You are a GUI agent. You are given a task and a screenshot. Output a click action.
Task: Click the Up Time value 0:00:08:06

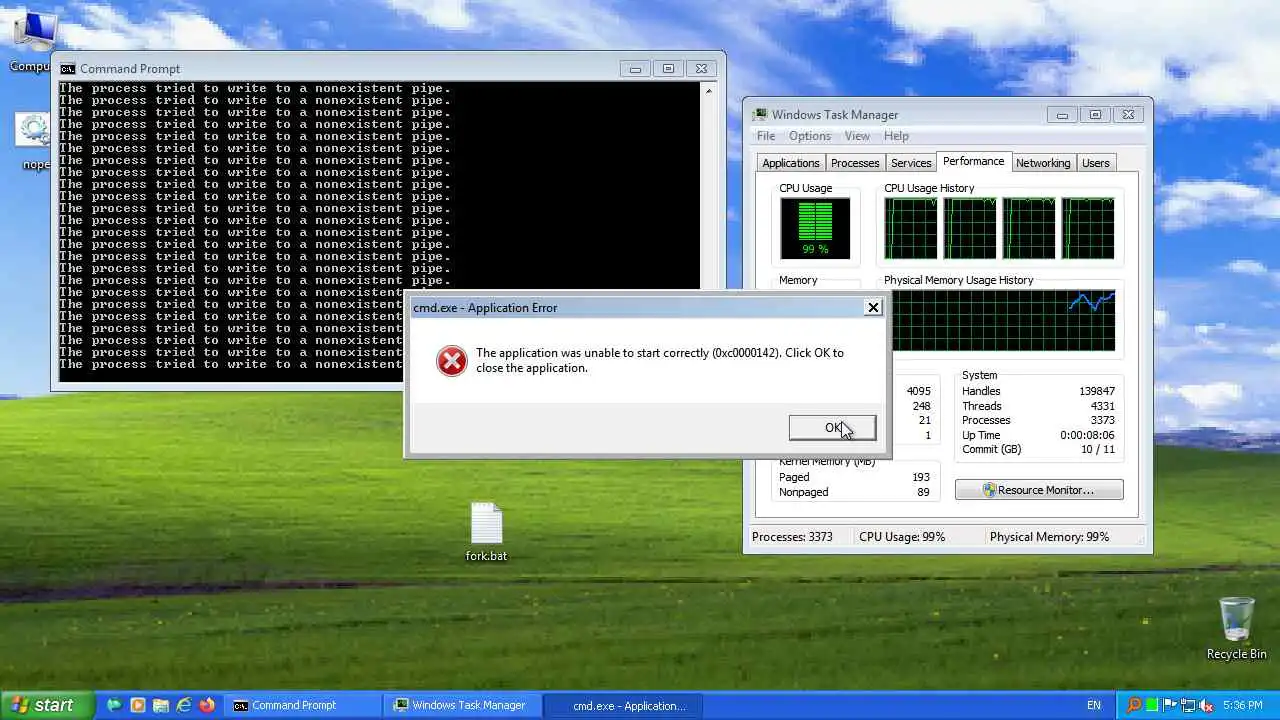click(1087, 435)
